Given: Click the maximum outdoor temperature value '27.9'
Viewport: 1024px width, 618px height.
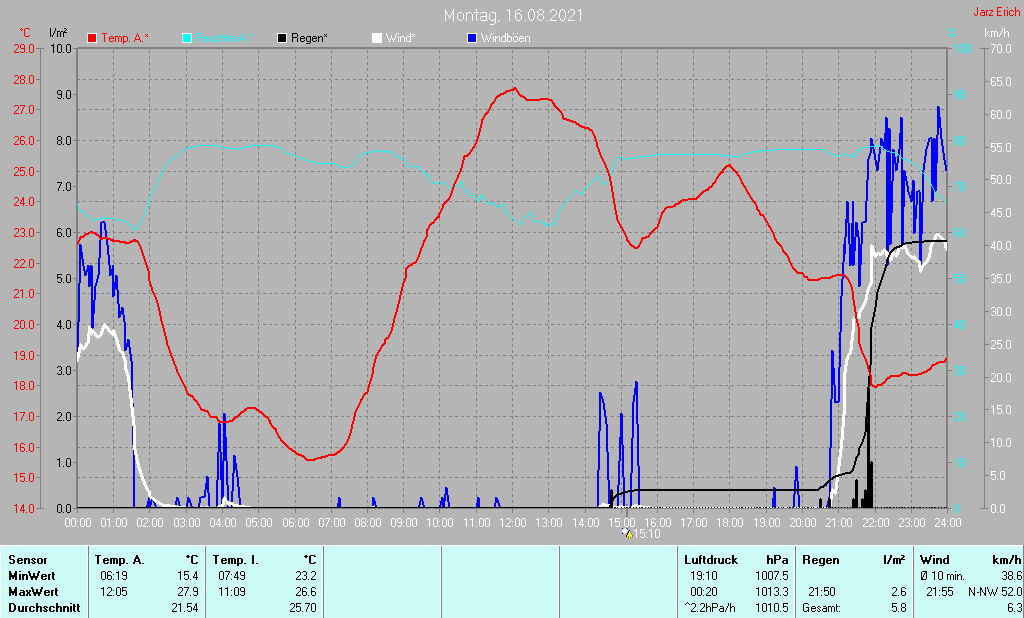Looking at the screenshot, I should point(187,592).
